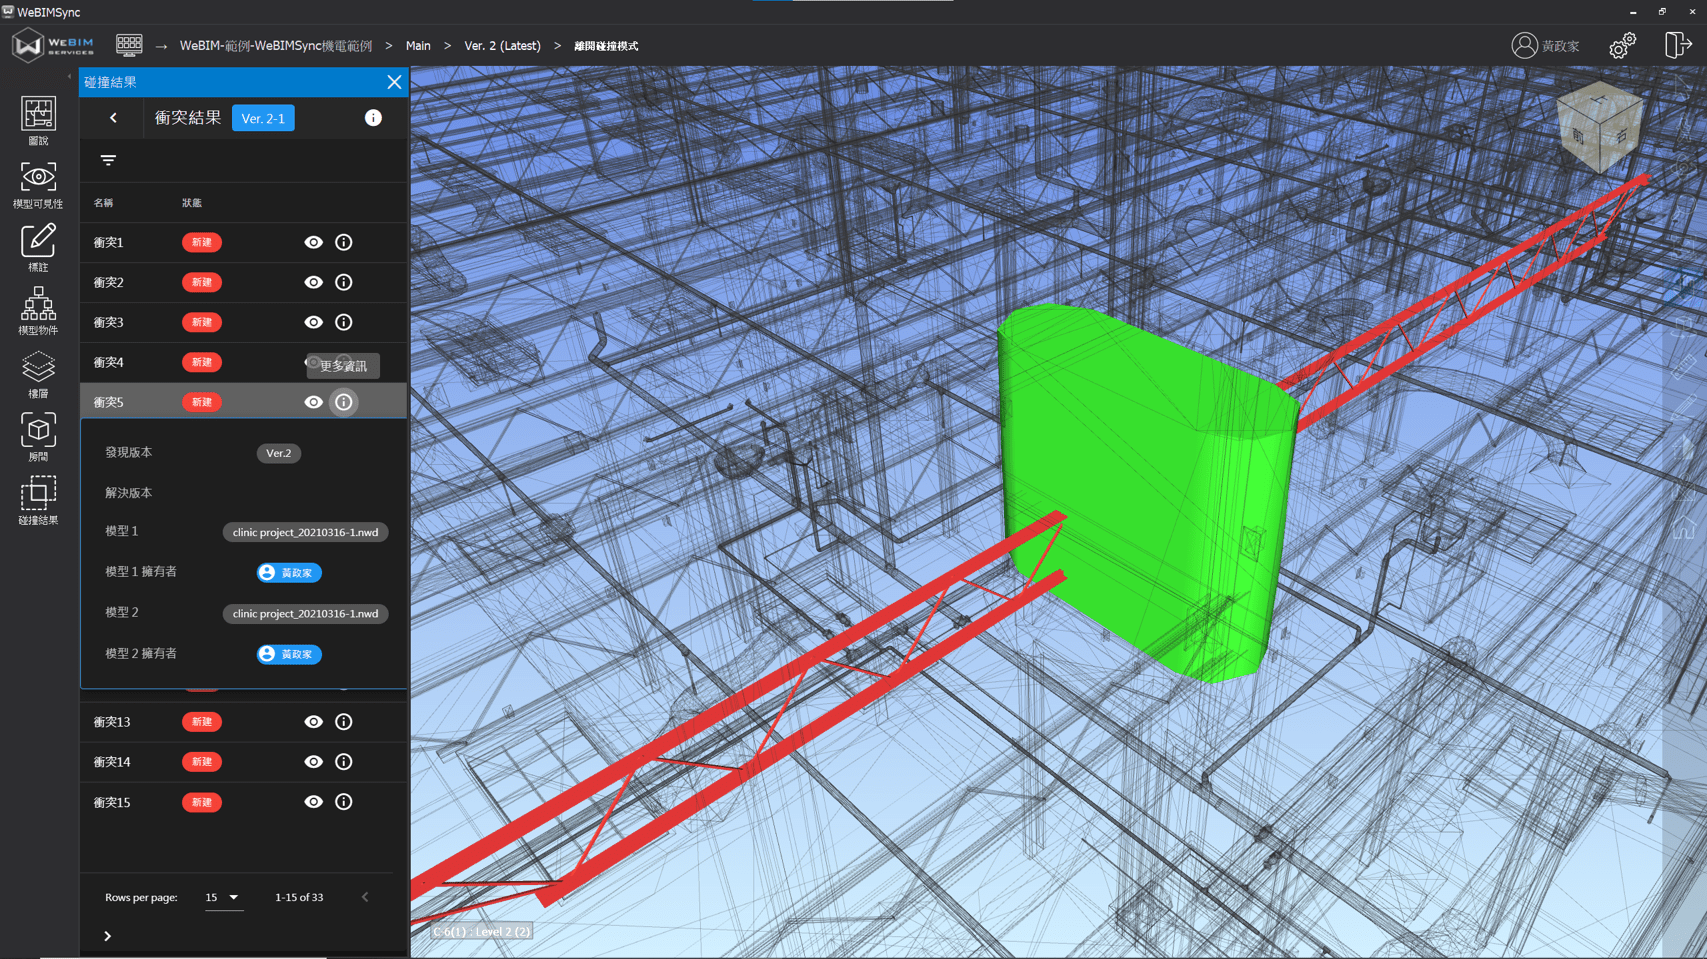1707x959 pixels.
Task: Toggle visibility eye for 衝突14
Action: pyautogui.click(x=313, y=762)
